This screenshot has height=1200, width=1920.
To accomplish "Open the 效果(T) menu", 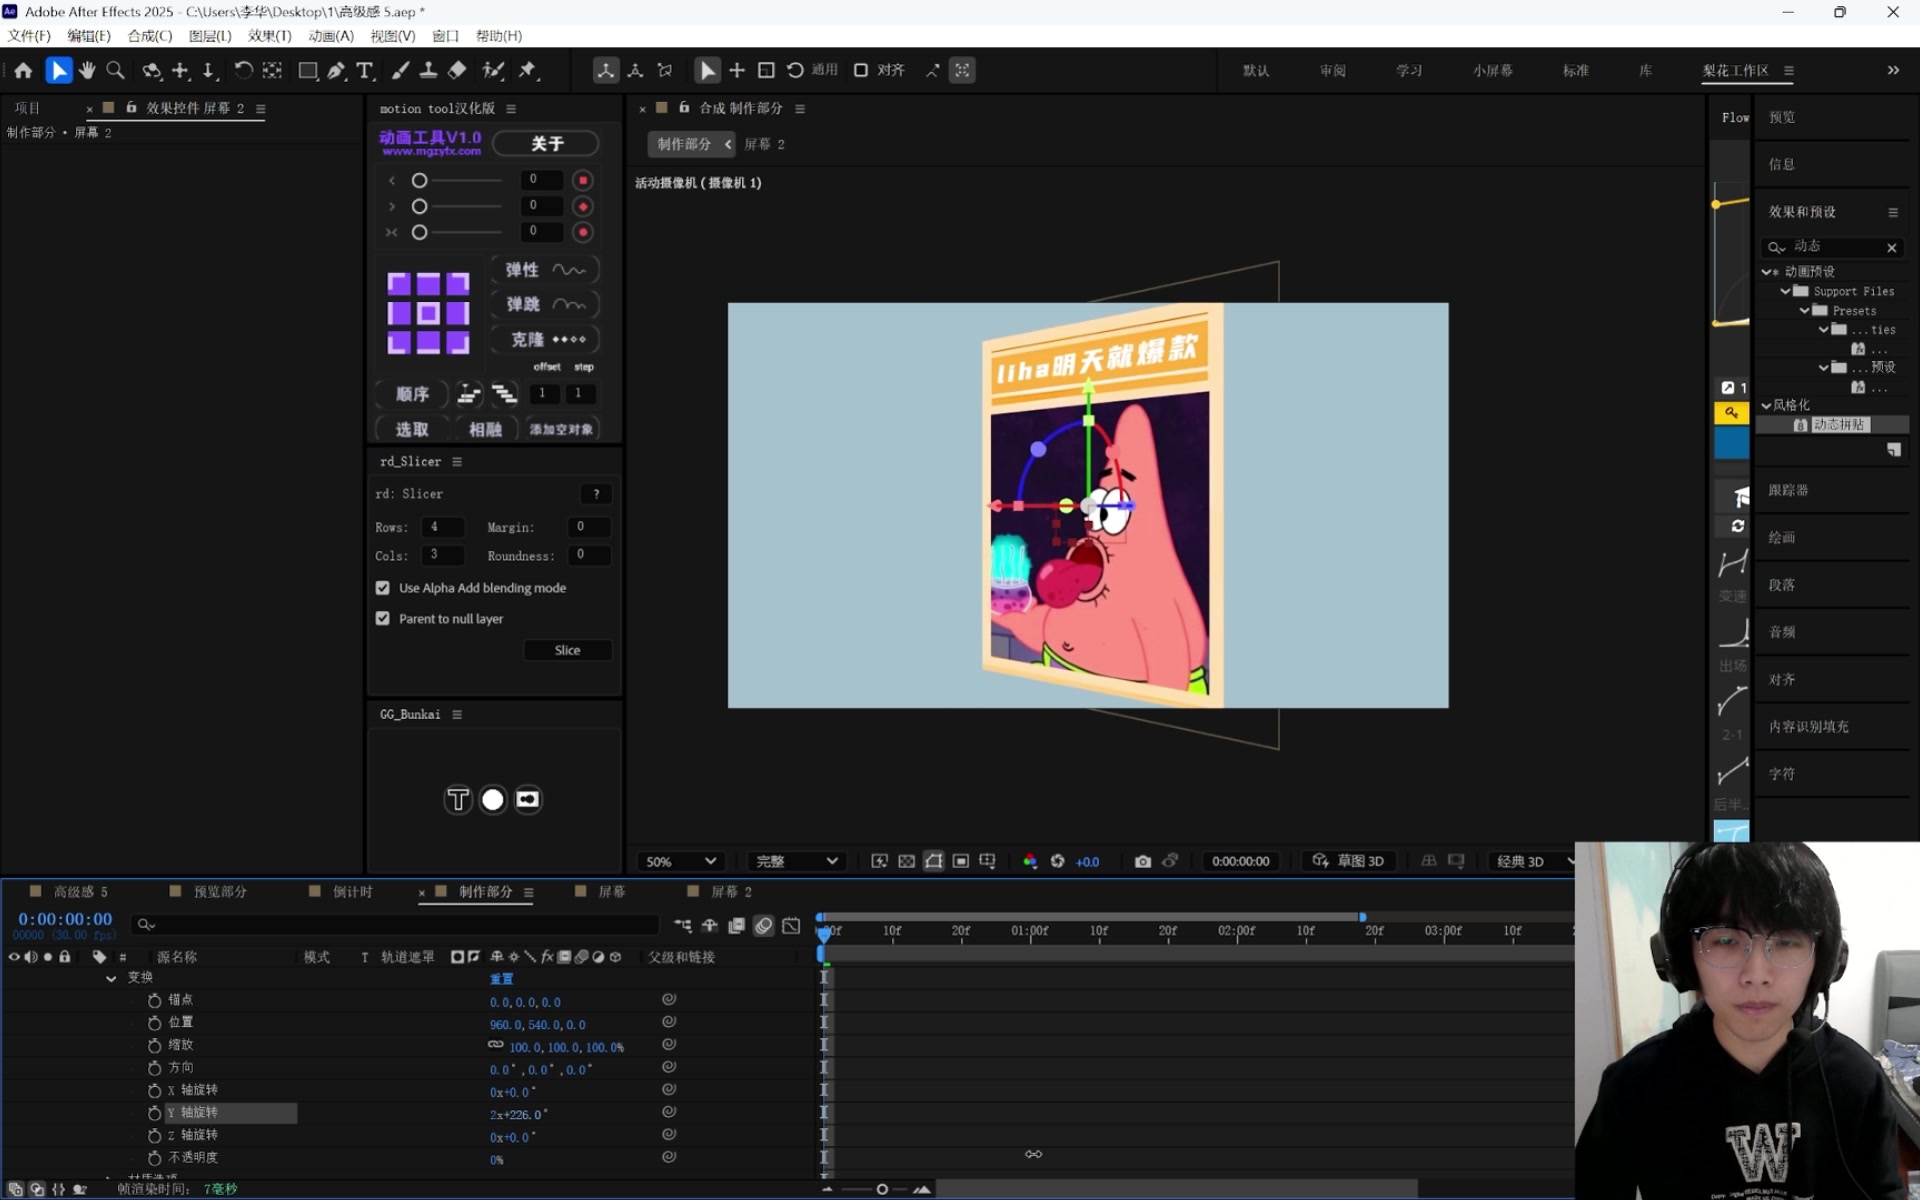I will coord(269,36).
